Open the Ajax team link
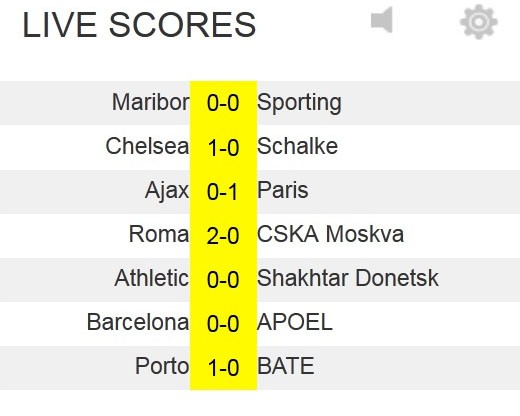 (x=167, y=191)
